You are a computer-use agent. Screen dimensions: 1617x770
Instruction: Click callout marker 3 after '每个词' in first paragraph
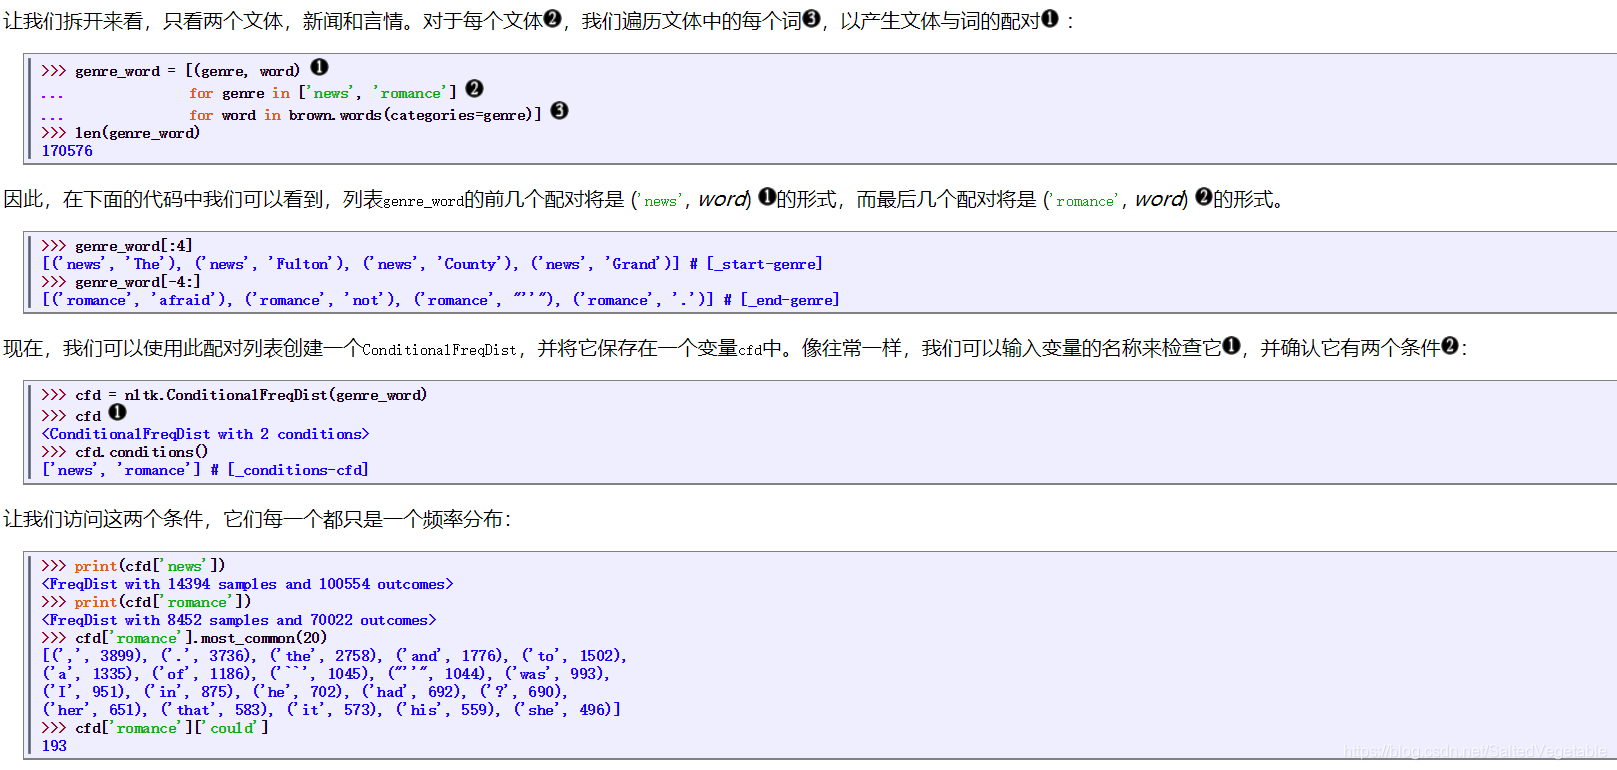(x=811, y=19)
